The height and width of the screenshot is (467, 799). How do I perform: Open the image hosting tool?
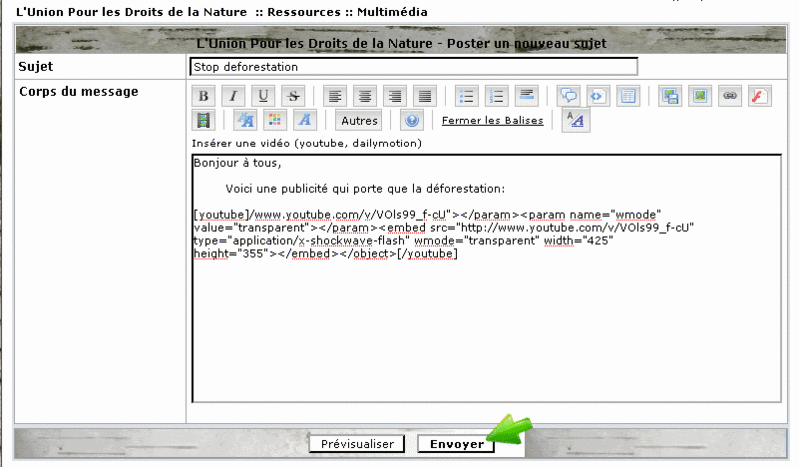point(670,96)
